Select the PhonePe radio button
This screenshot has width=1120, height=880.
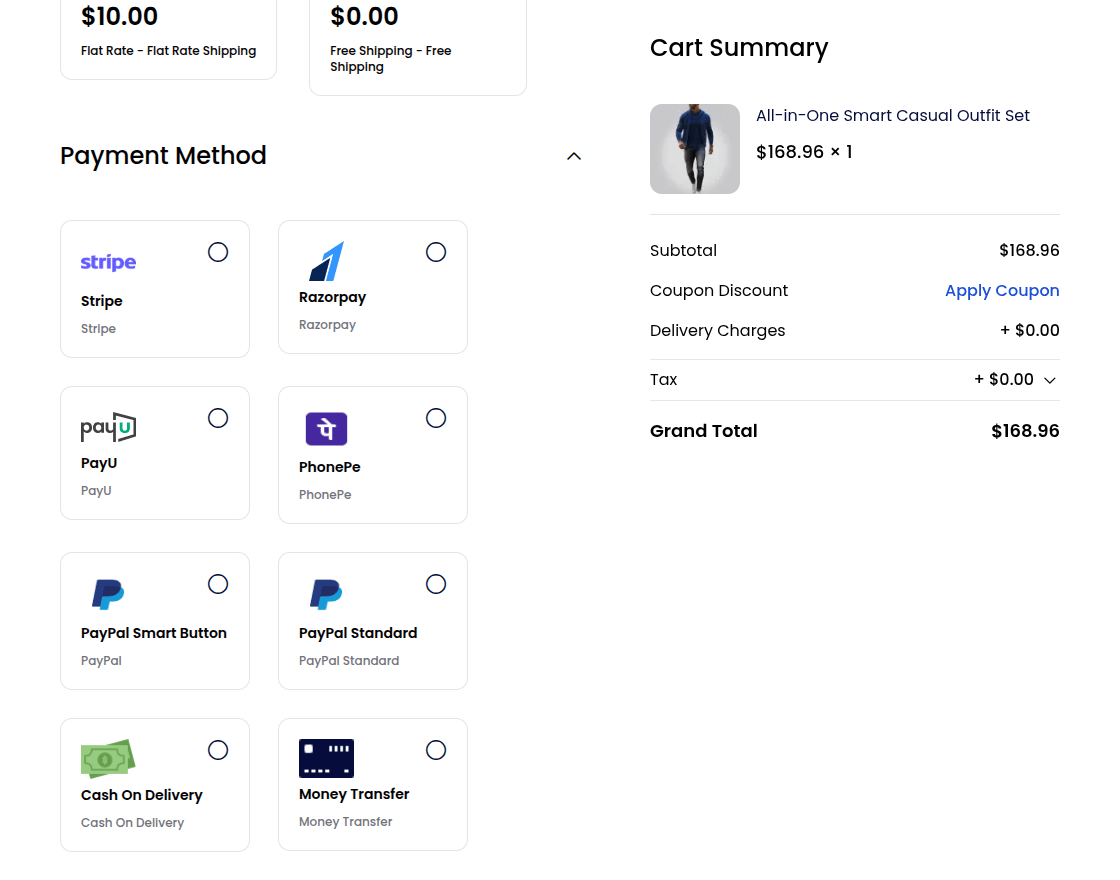pos(436,418)
